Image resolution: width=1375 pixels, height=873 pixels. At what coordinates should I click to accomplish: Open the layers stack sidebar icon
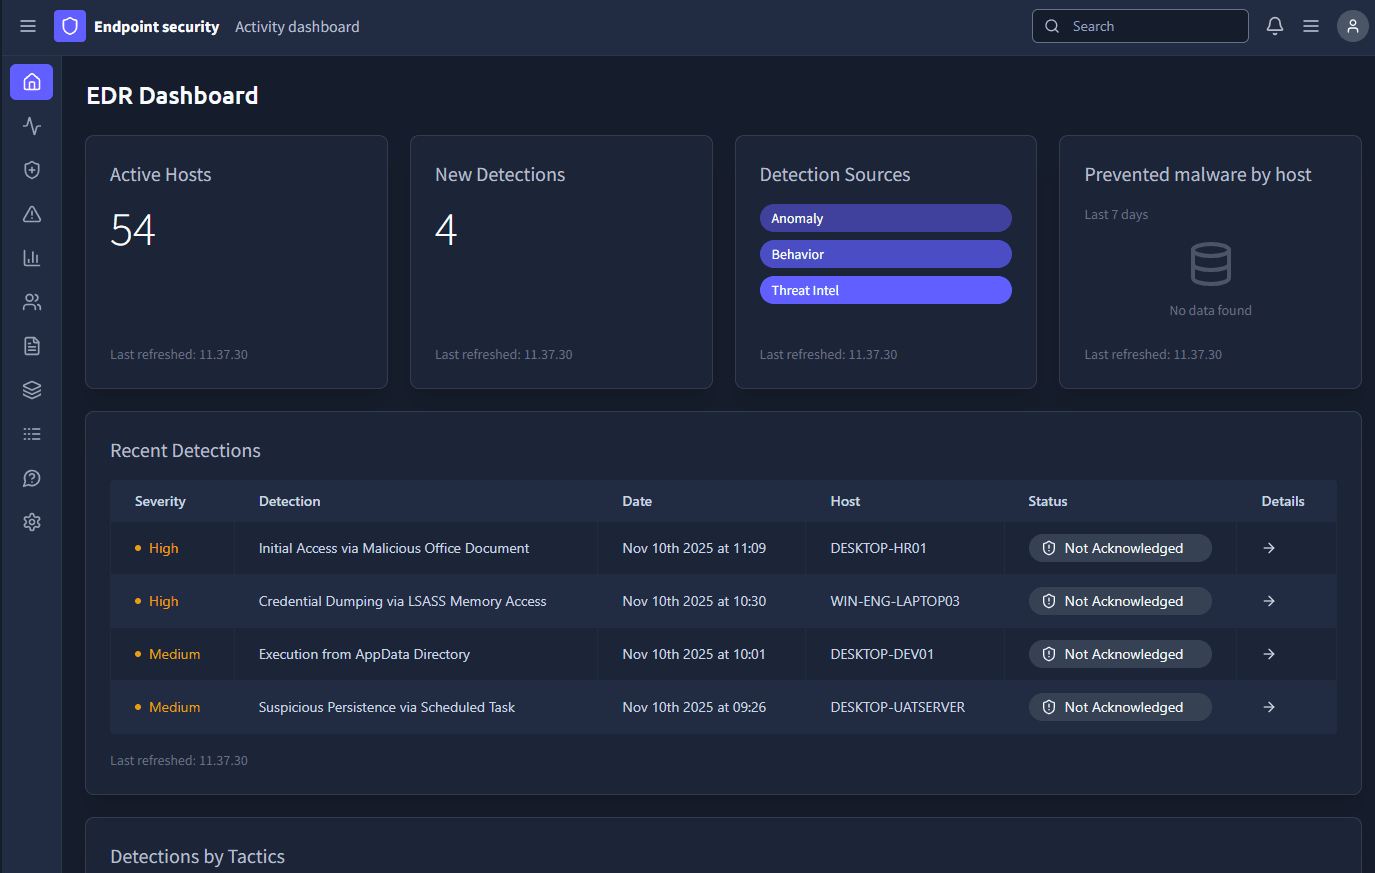[32, 390]
